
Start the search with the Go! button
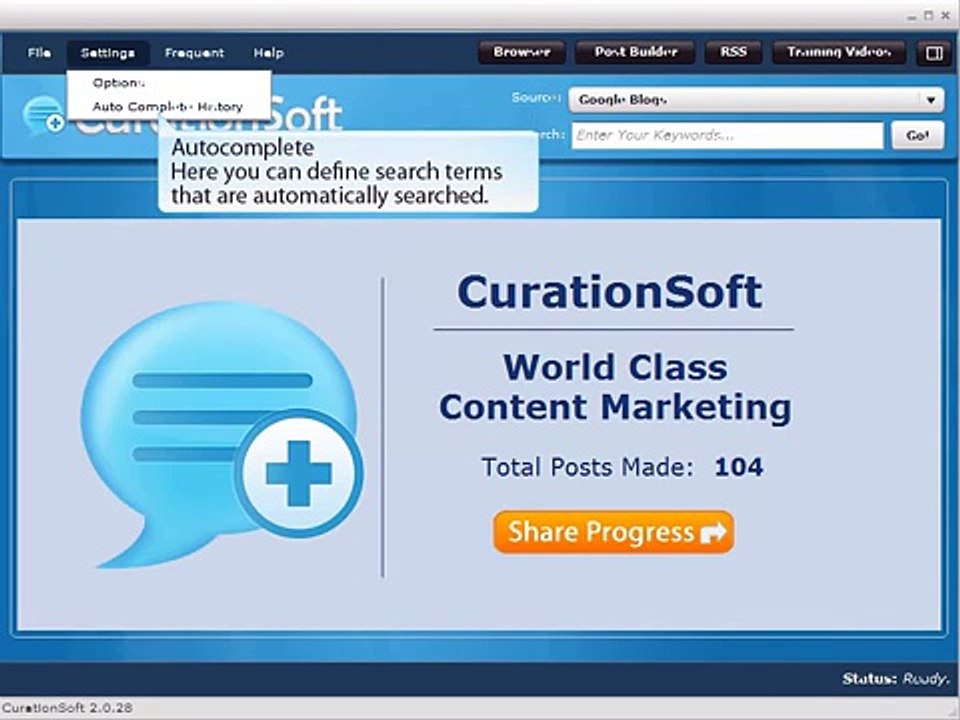pos(917,135)
